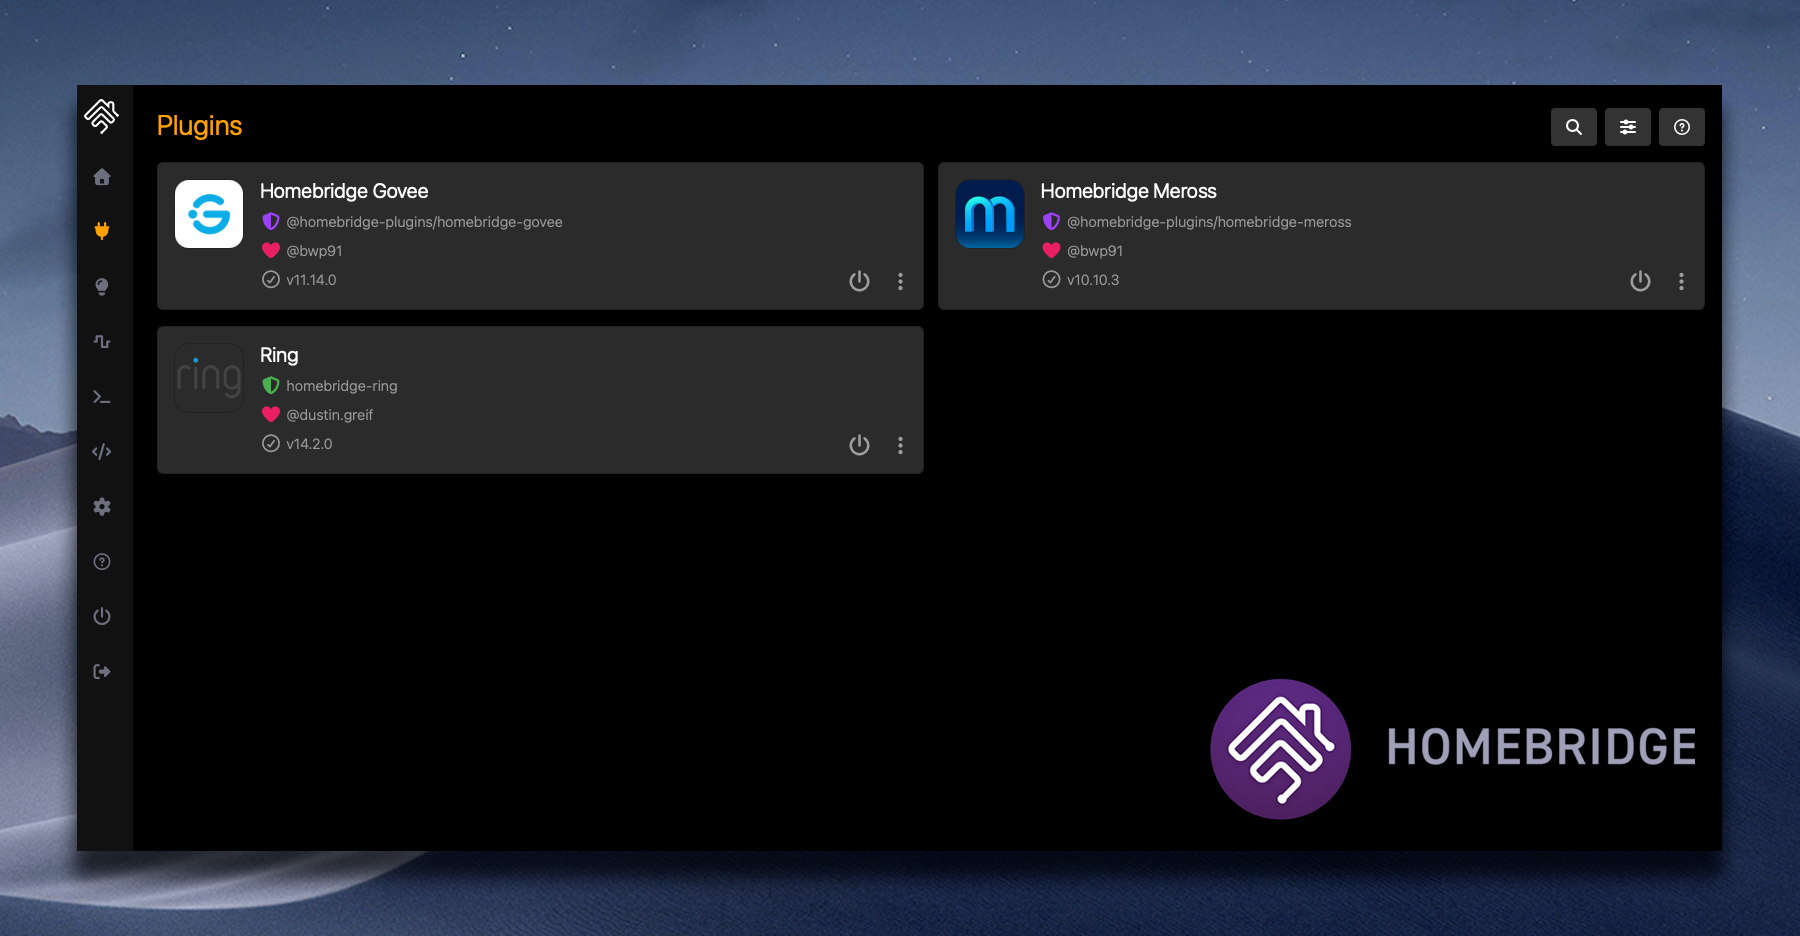Open the Accessories lightbulb icon

(x=102, y=287)
